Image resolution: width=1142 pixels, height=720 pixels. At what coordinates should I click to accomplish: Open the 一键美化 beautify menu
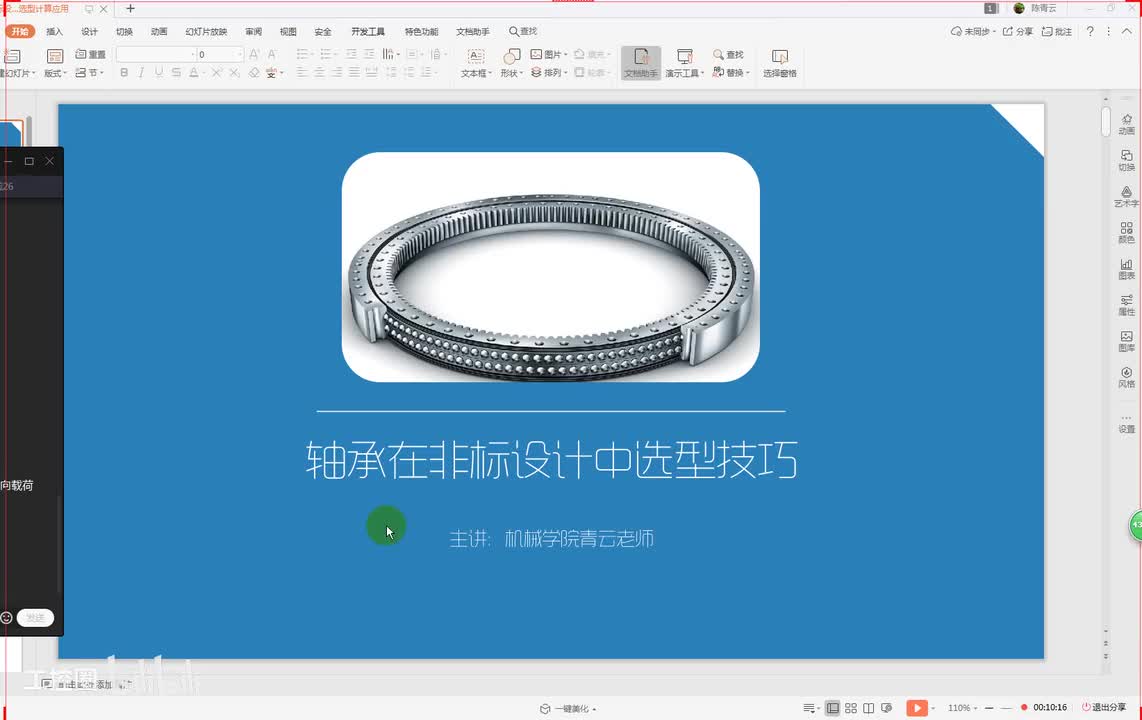coord(568,708)
